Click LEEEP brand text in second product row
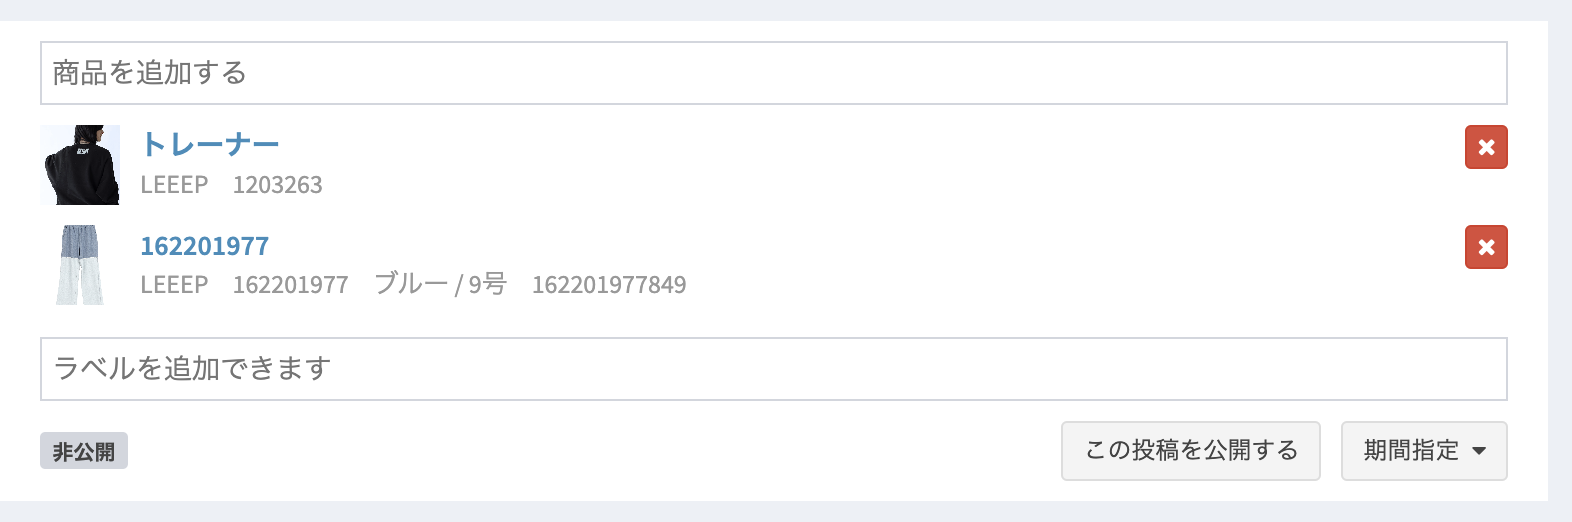The image size is (1572, 522). pyautogui.click(x=174, y=285)
